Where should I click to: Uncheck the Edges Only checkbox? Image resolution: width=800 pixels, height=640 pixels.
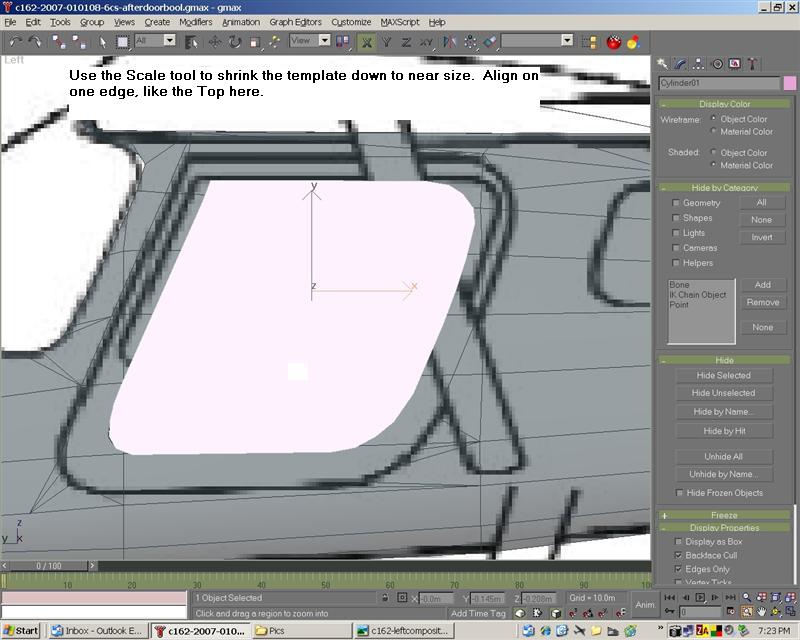(x=679, y=569)
